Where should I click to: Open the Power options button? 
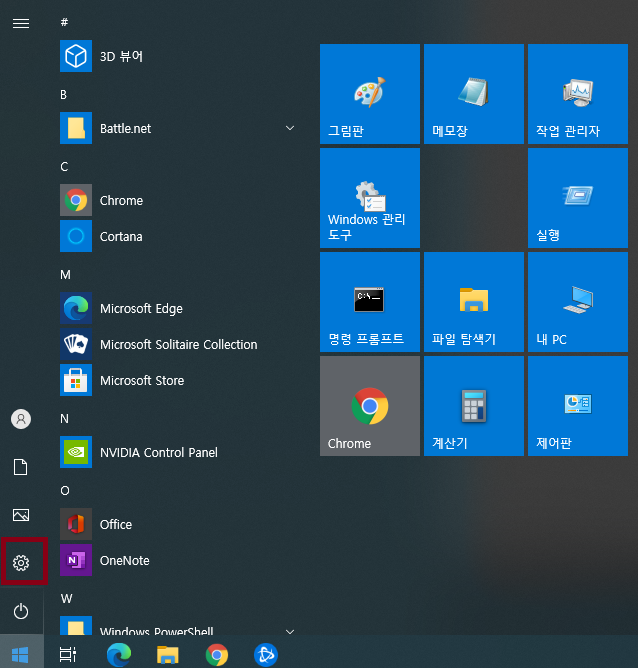pyautogui.click(x=21, y=611)
